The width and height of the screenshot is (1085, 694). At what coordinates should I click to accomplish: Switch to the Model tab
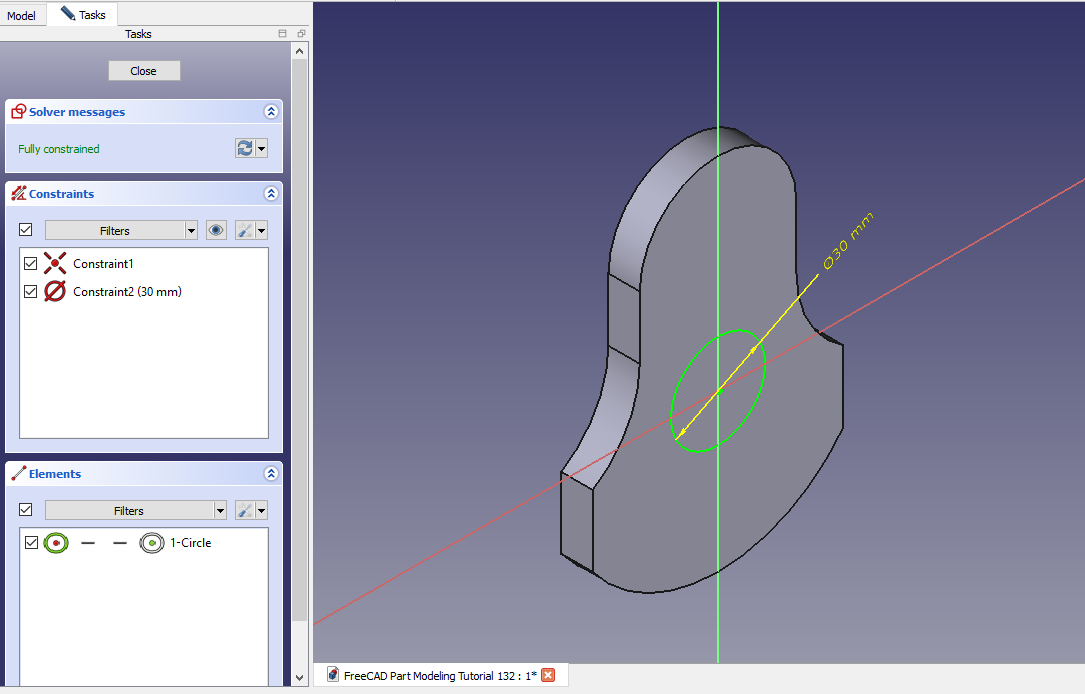22,15
